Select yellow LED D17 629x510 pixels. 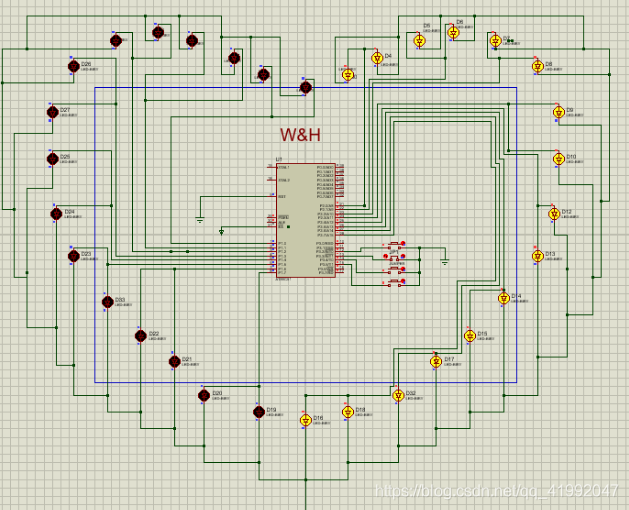[436, 362]
